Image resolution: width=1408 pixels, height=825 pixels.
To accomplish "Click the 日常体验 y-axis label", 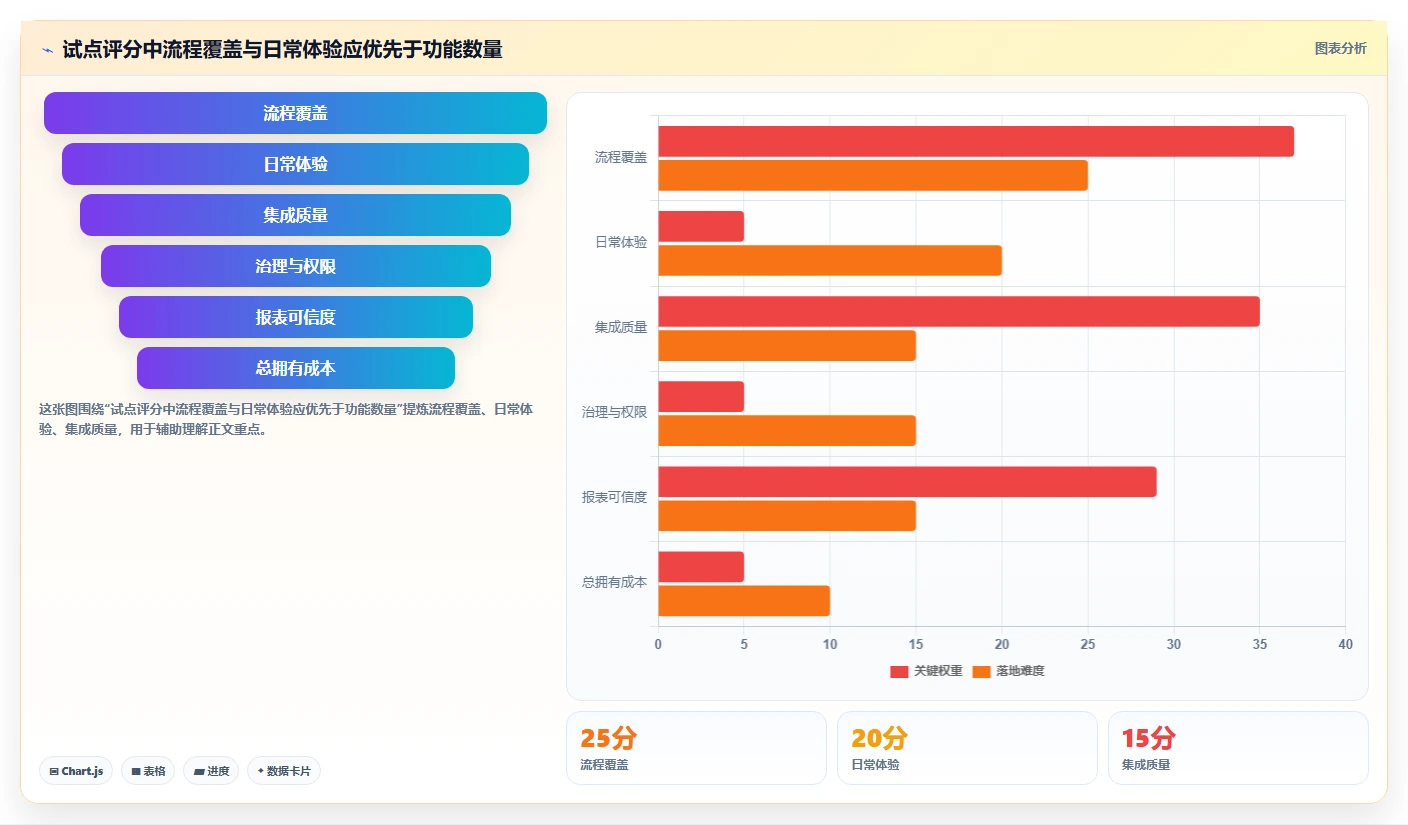I will (621, 242).
